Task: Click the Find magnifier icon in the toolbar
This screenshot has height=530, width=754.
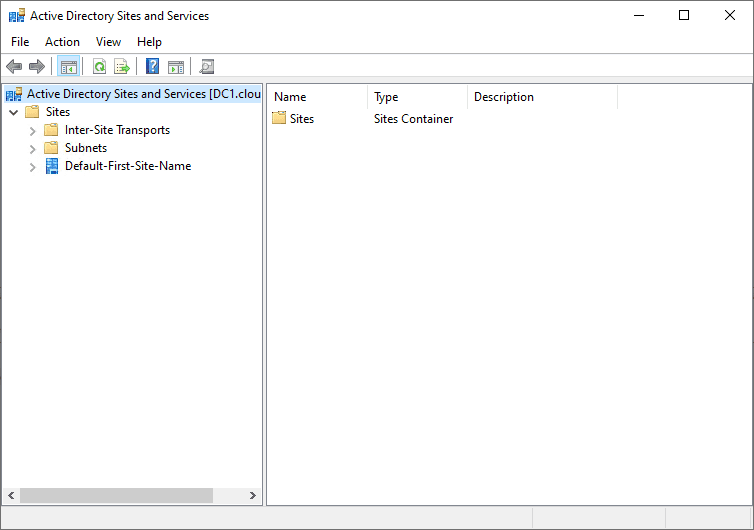Action: pos(207,66)
